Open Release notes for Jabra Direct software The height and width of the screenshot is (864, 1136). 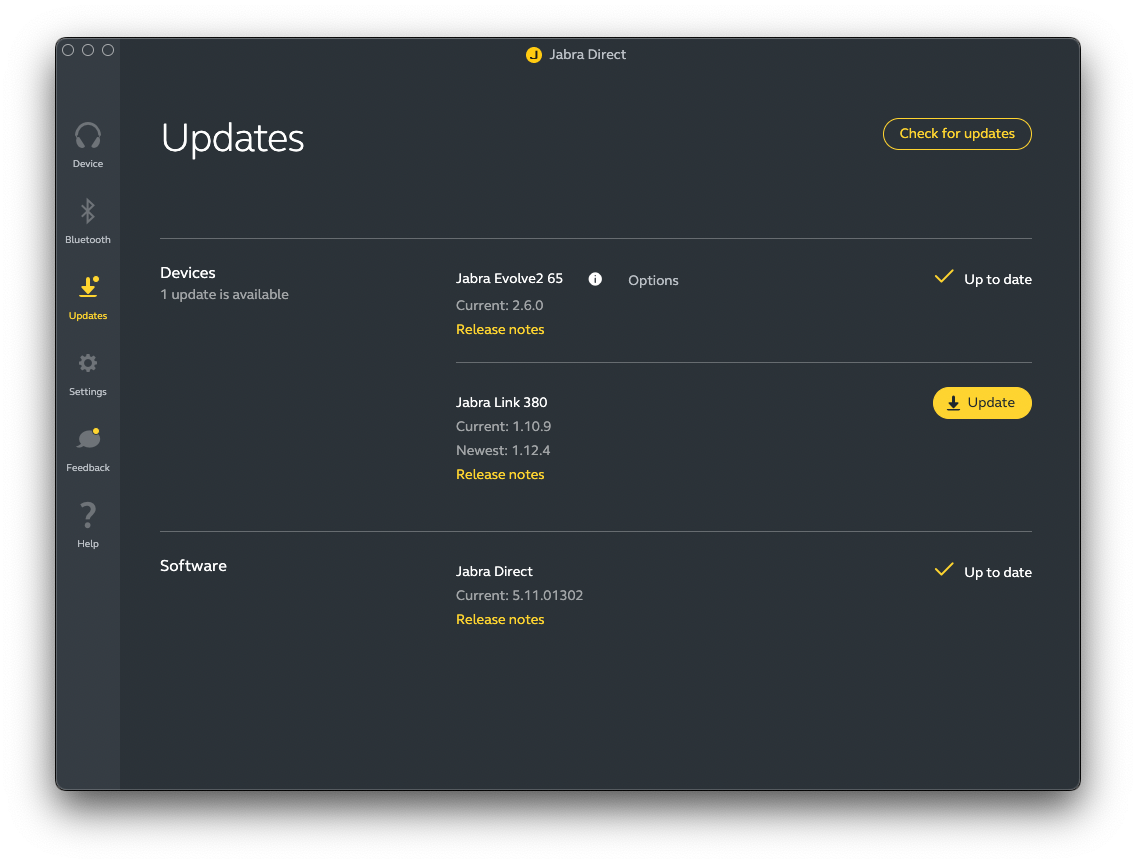click(x=500, y=619)
